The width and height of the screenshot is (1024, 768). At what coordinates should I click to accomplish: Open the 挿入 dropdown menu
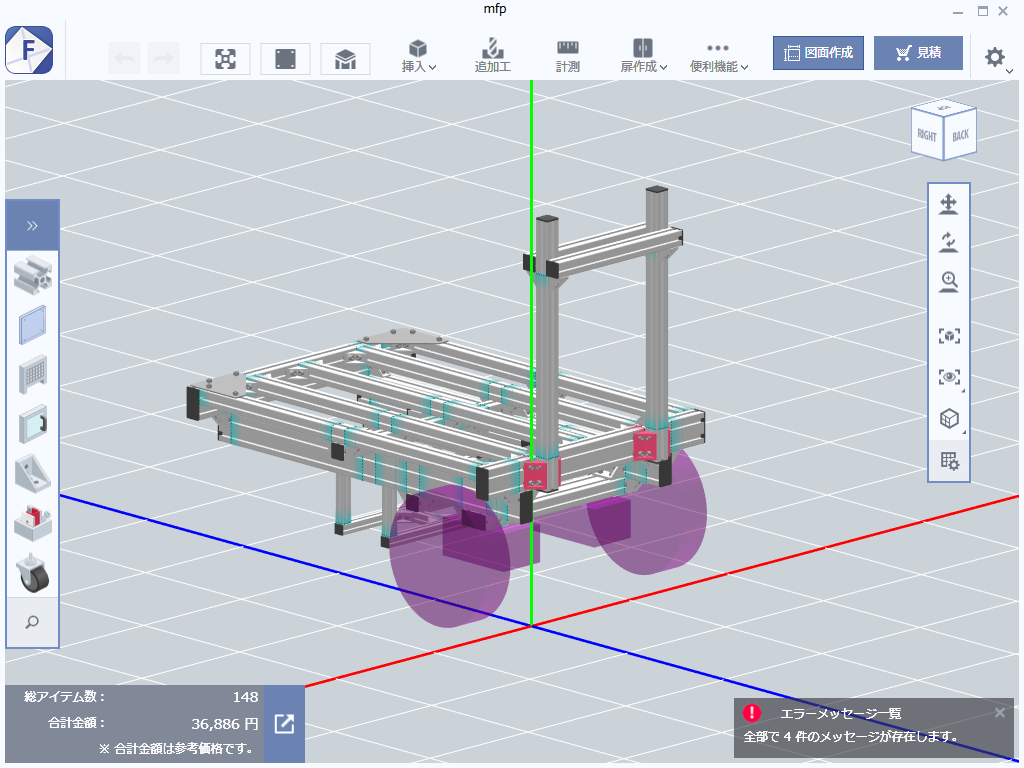[418, 56]
